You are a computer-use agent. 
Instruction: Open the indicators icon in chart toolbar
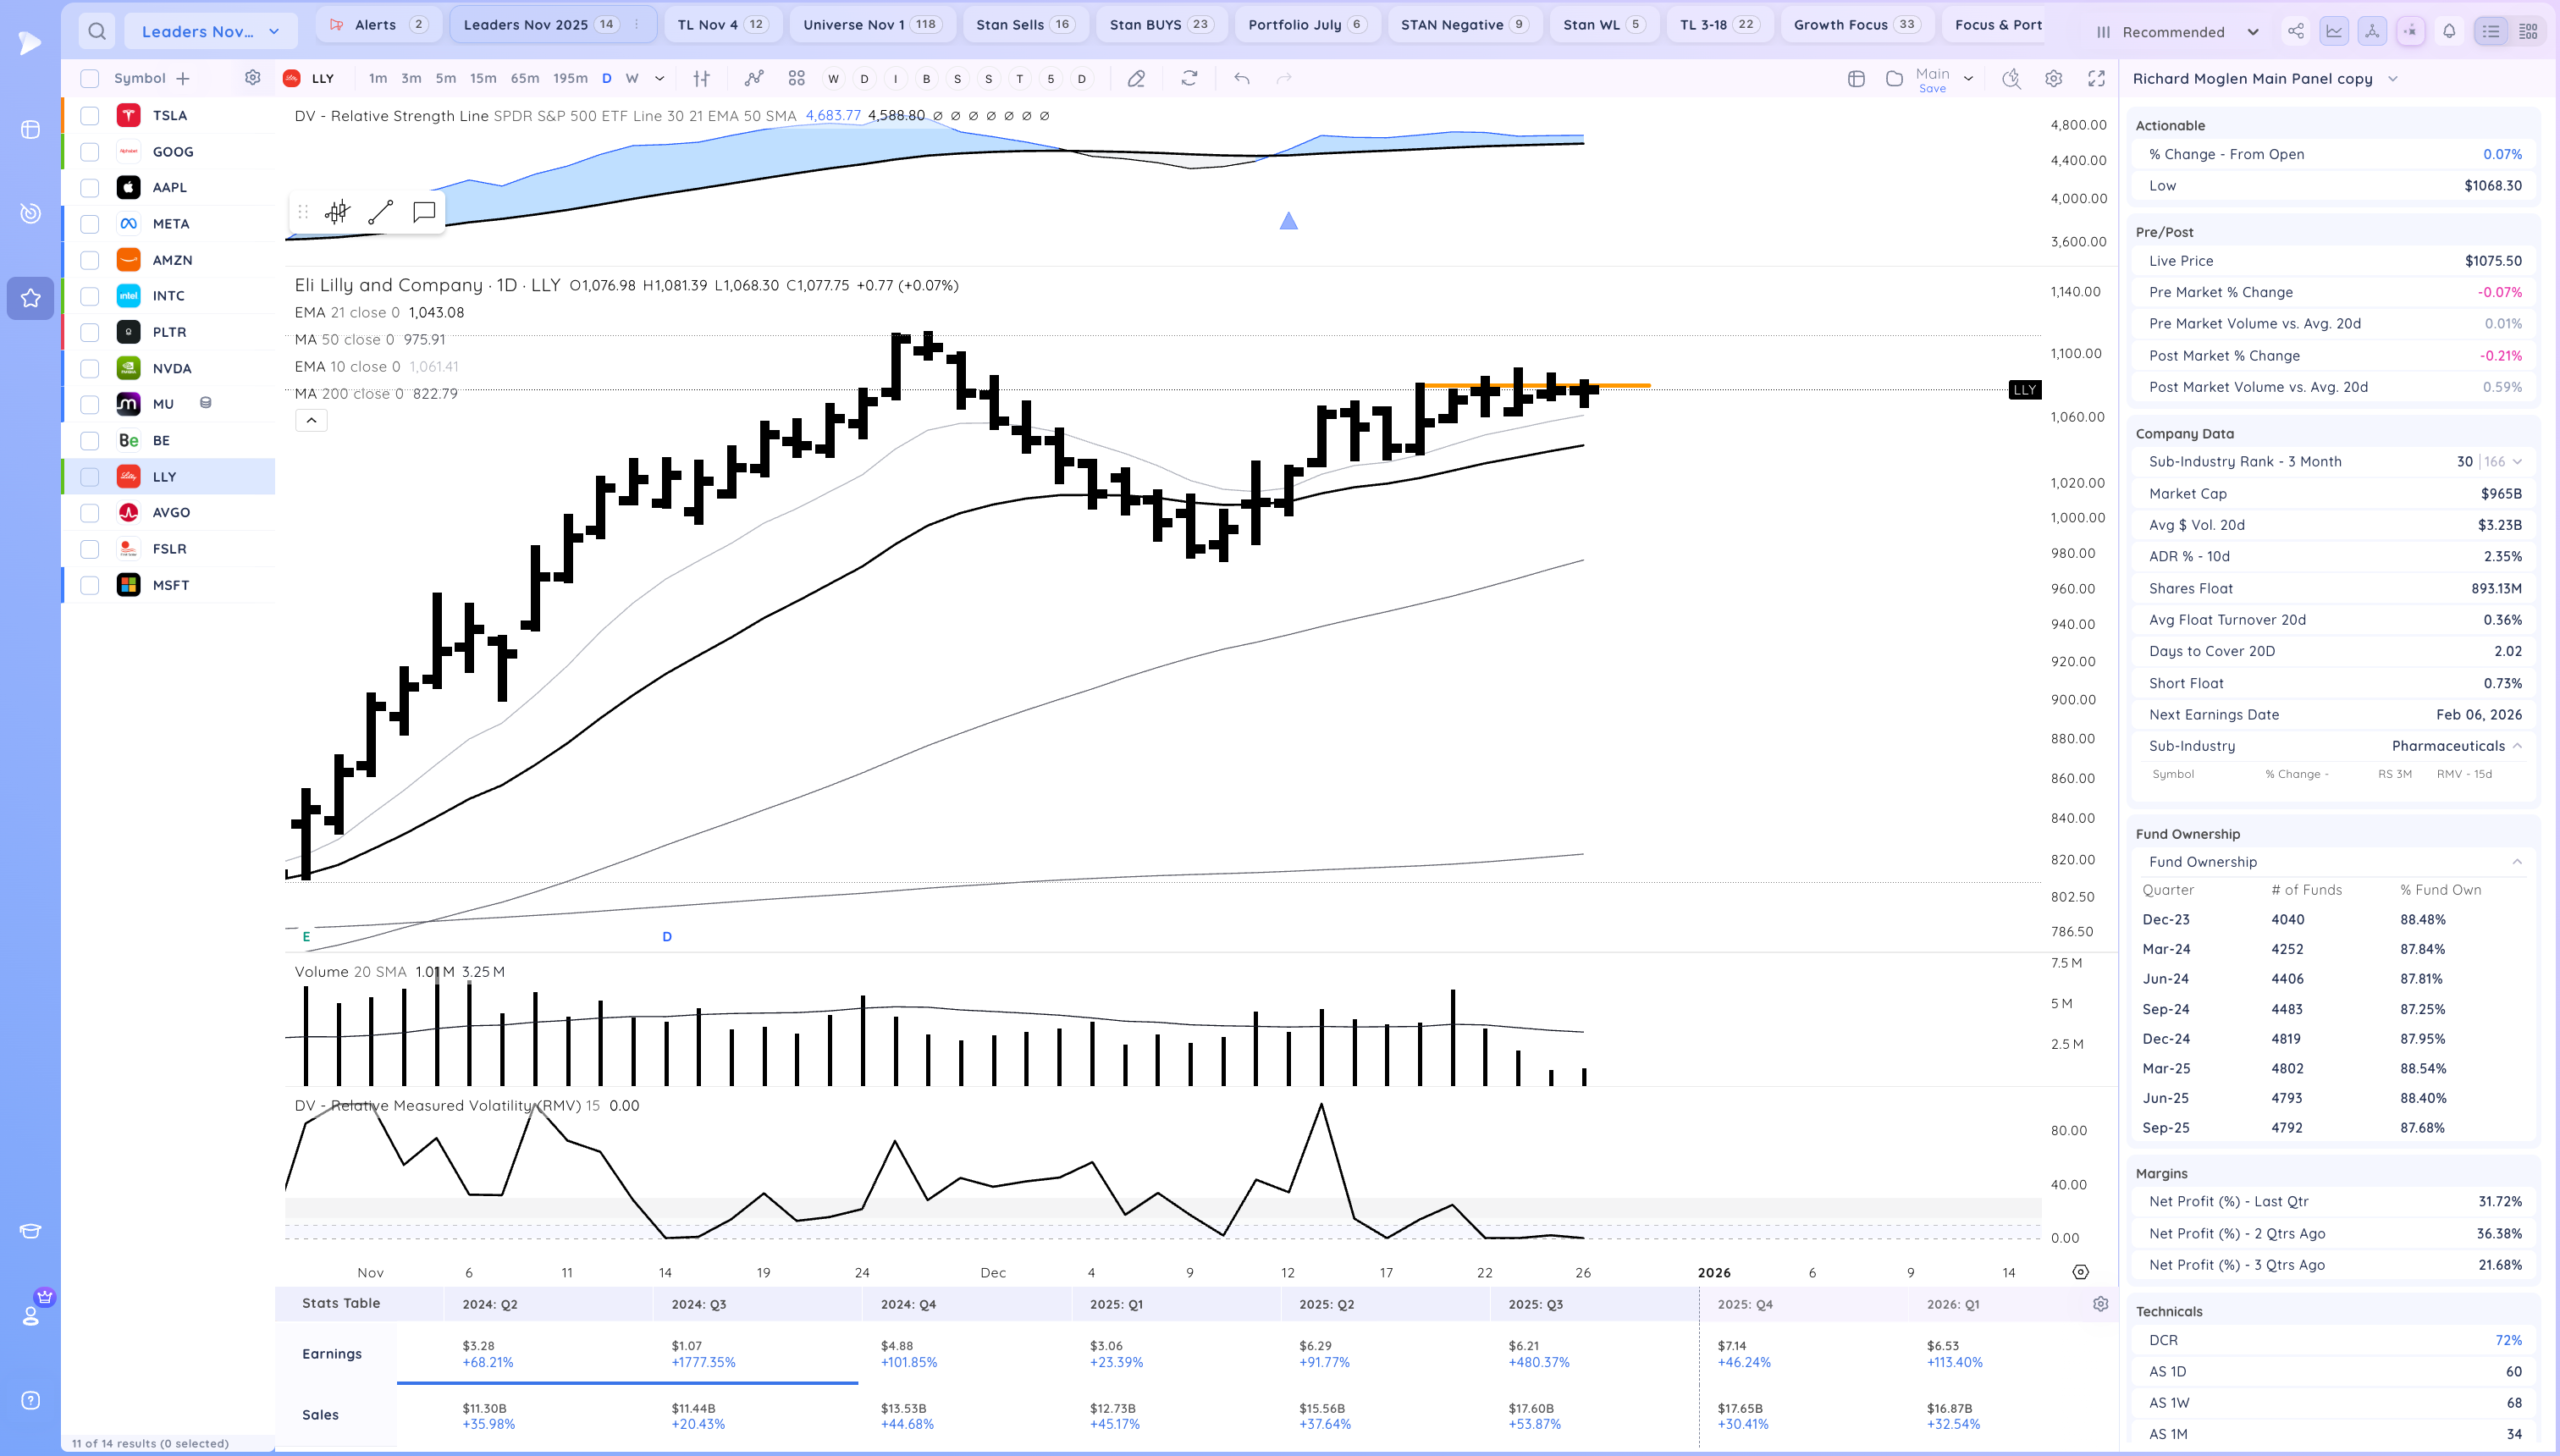coord(754,78)
